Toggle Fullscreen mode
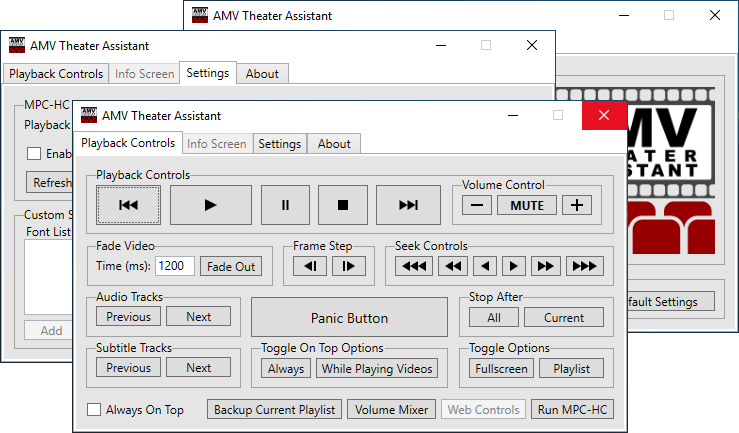The image size is (739, 433). (501, 368)
